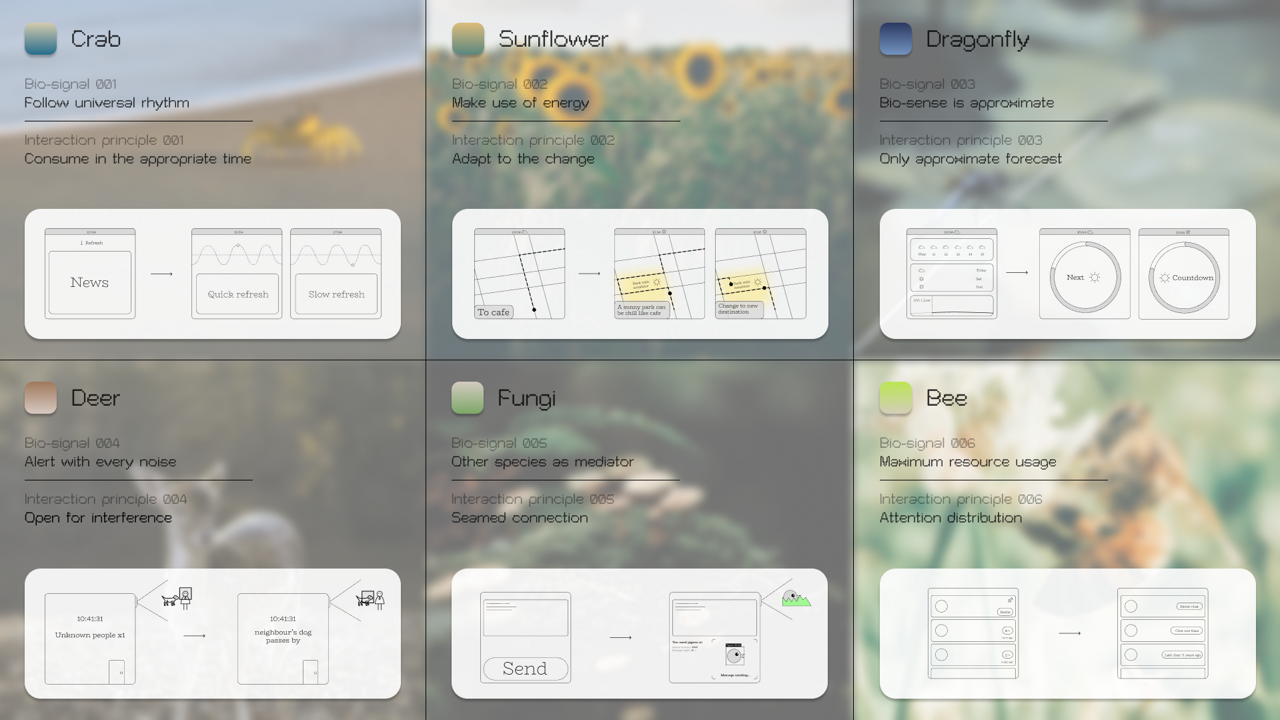Viewport: 1280px width, 720px height.
Task: Select the orange Deer bio-signal icon
Action: point(38,398)
